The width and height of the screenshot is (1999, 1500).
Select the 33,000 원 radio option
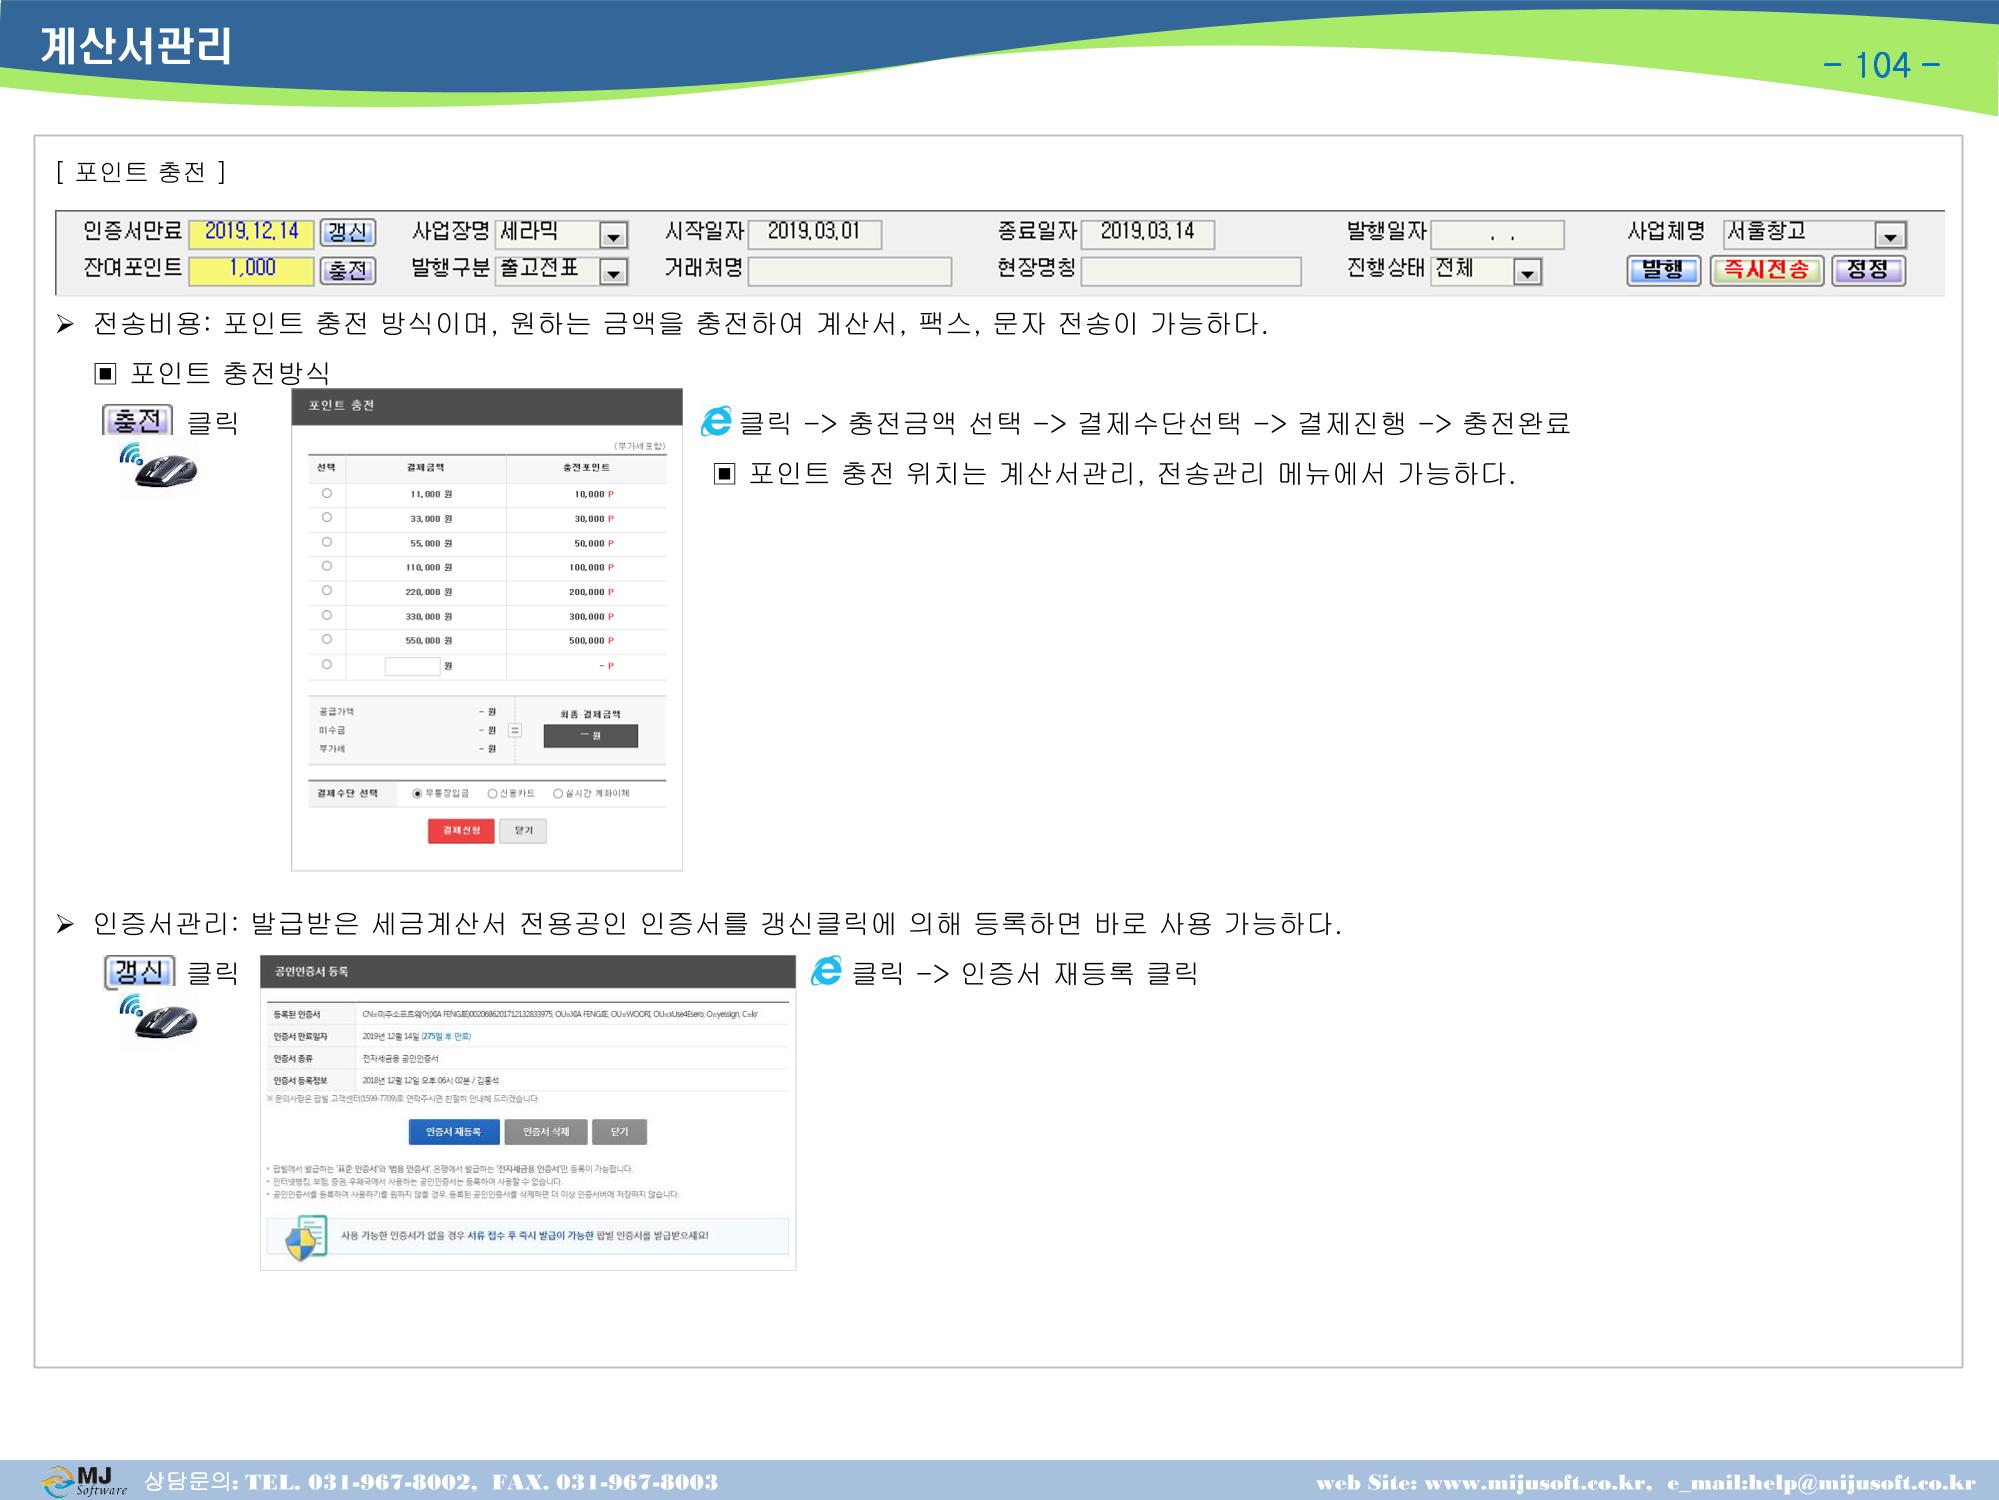(327, 517)
